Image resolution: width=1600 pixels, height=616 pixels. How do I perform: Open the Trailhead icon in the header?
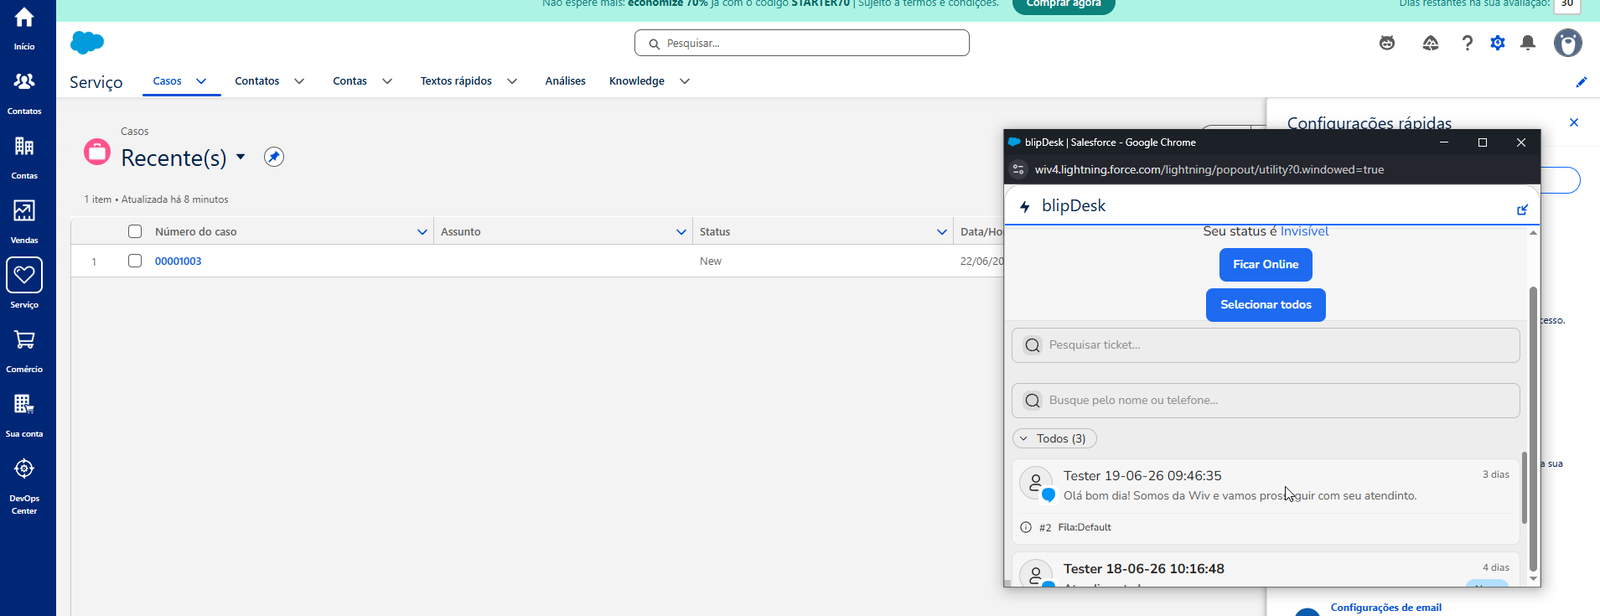coord(1431,43)
